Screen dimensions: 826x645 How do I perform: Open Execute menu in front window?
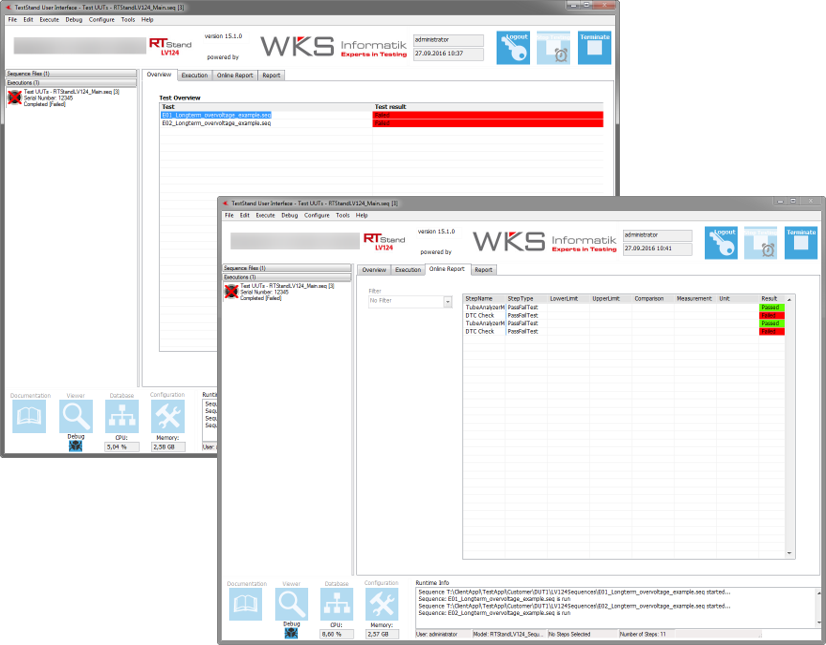[266, 215]
